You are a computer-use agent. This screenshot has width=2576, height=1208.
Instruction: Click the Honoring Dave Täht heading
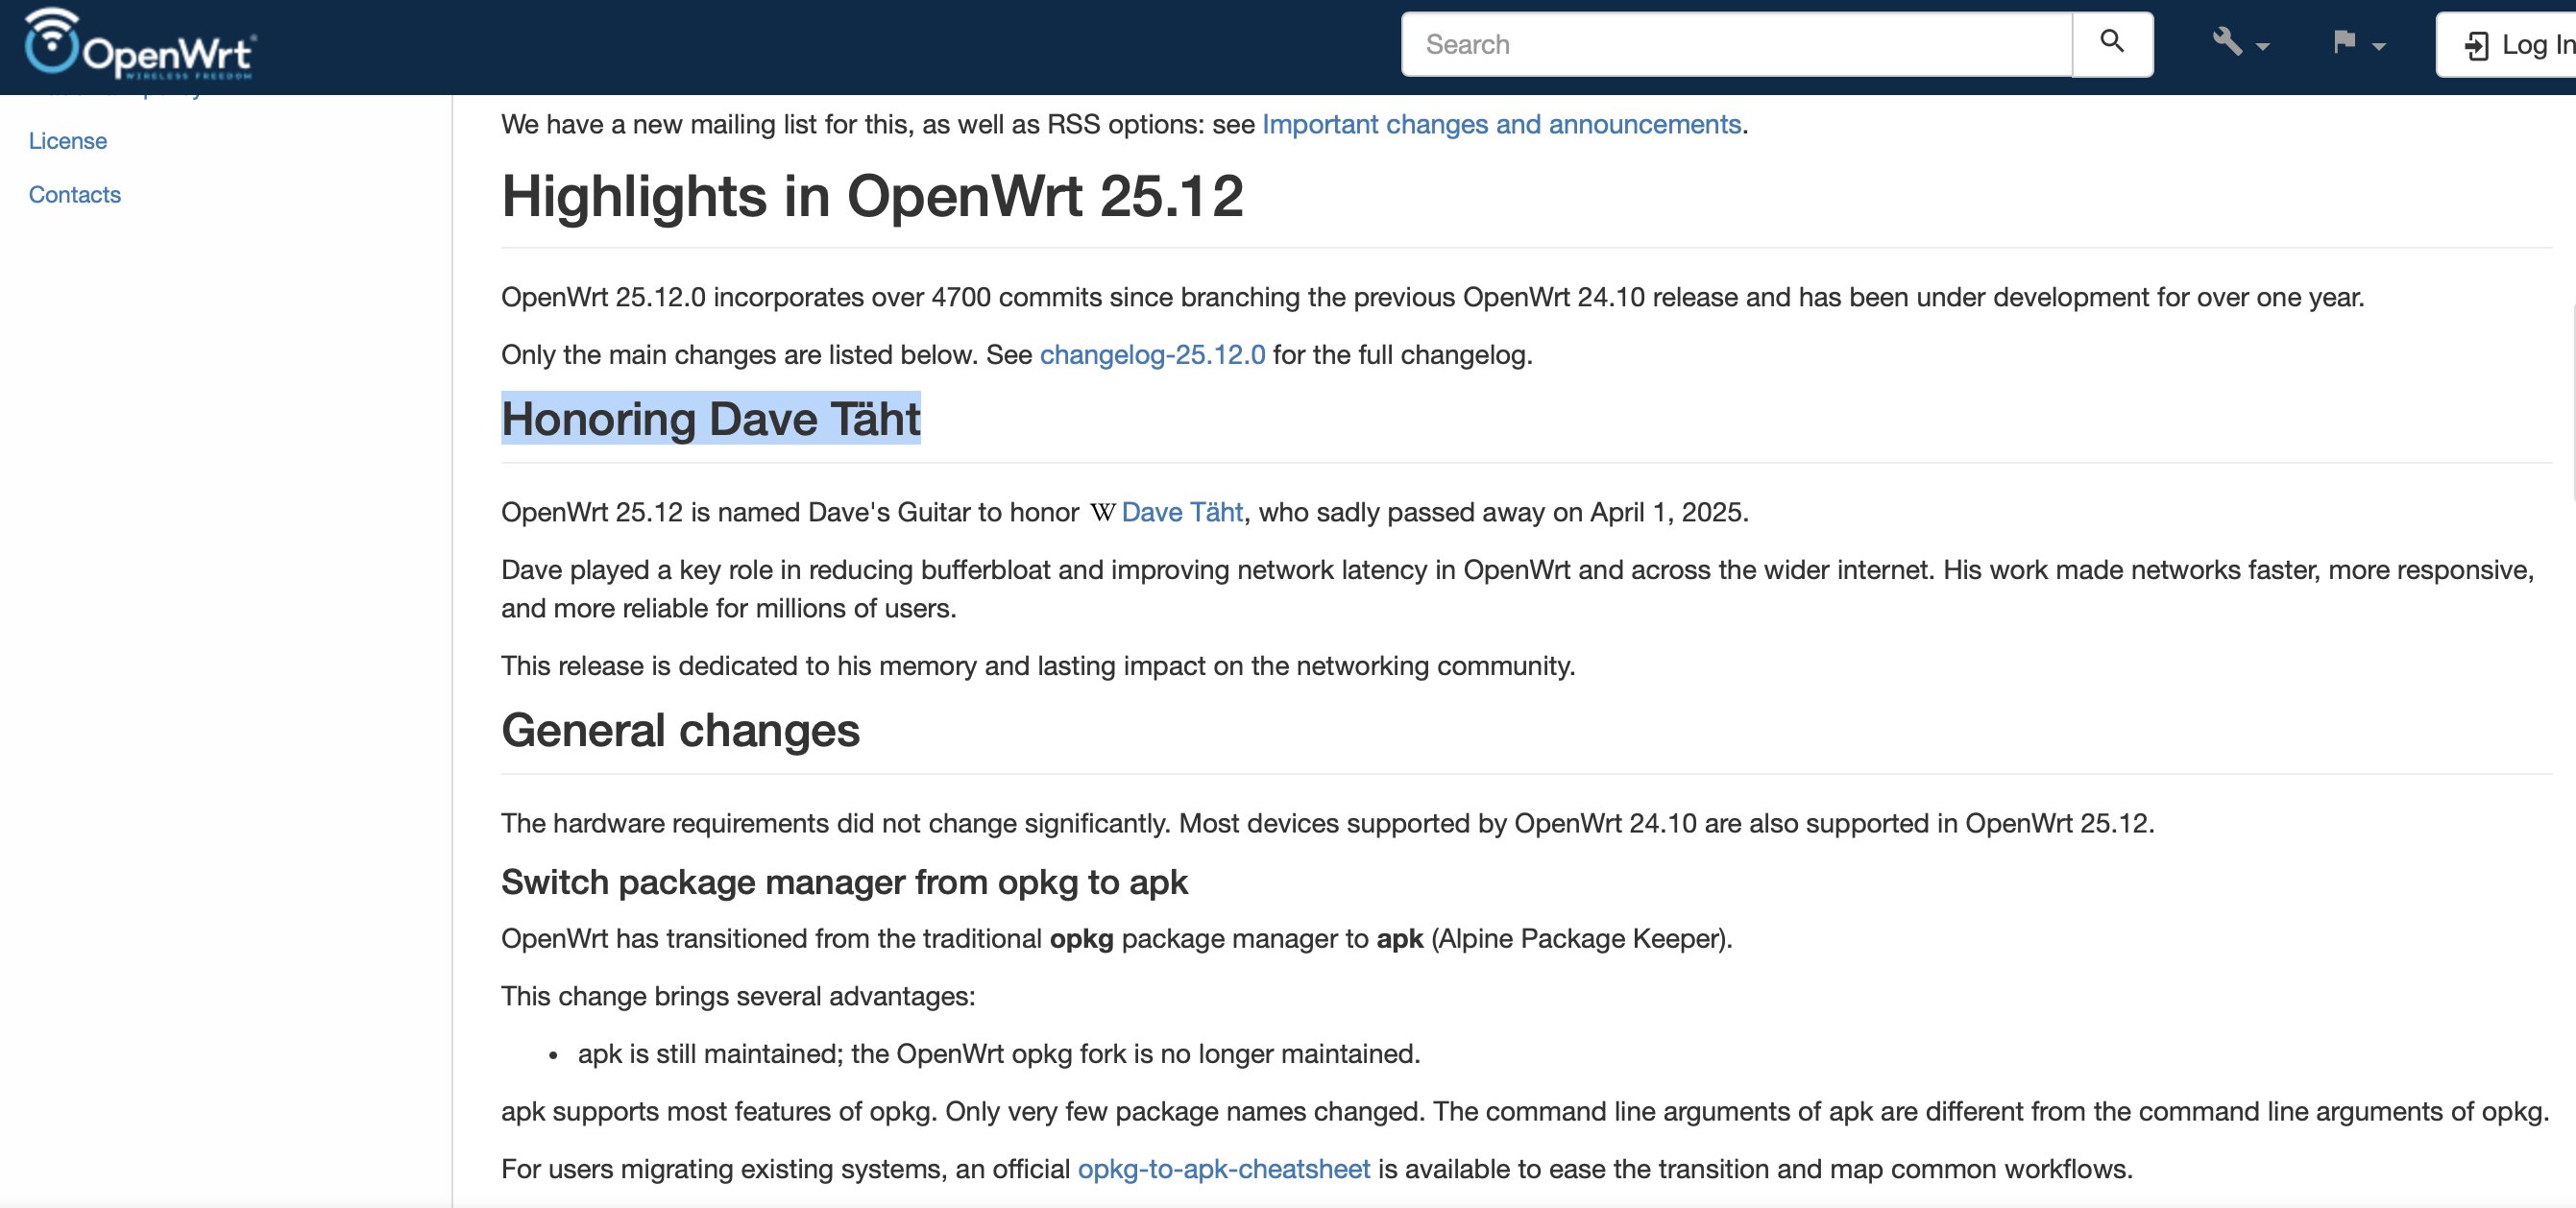coord(710,419)
